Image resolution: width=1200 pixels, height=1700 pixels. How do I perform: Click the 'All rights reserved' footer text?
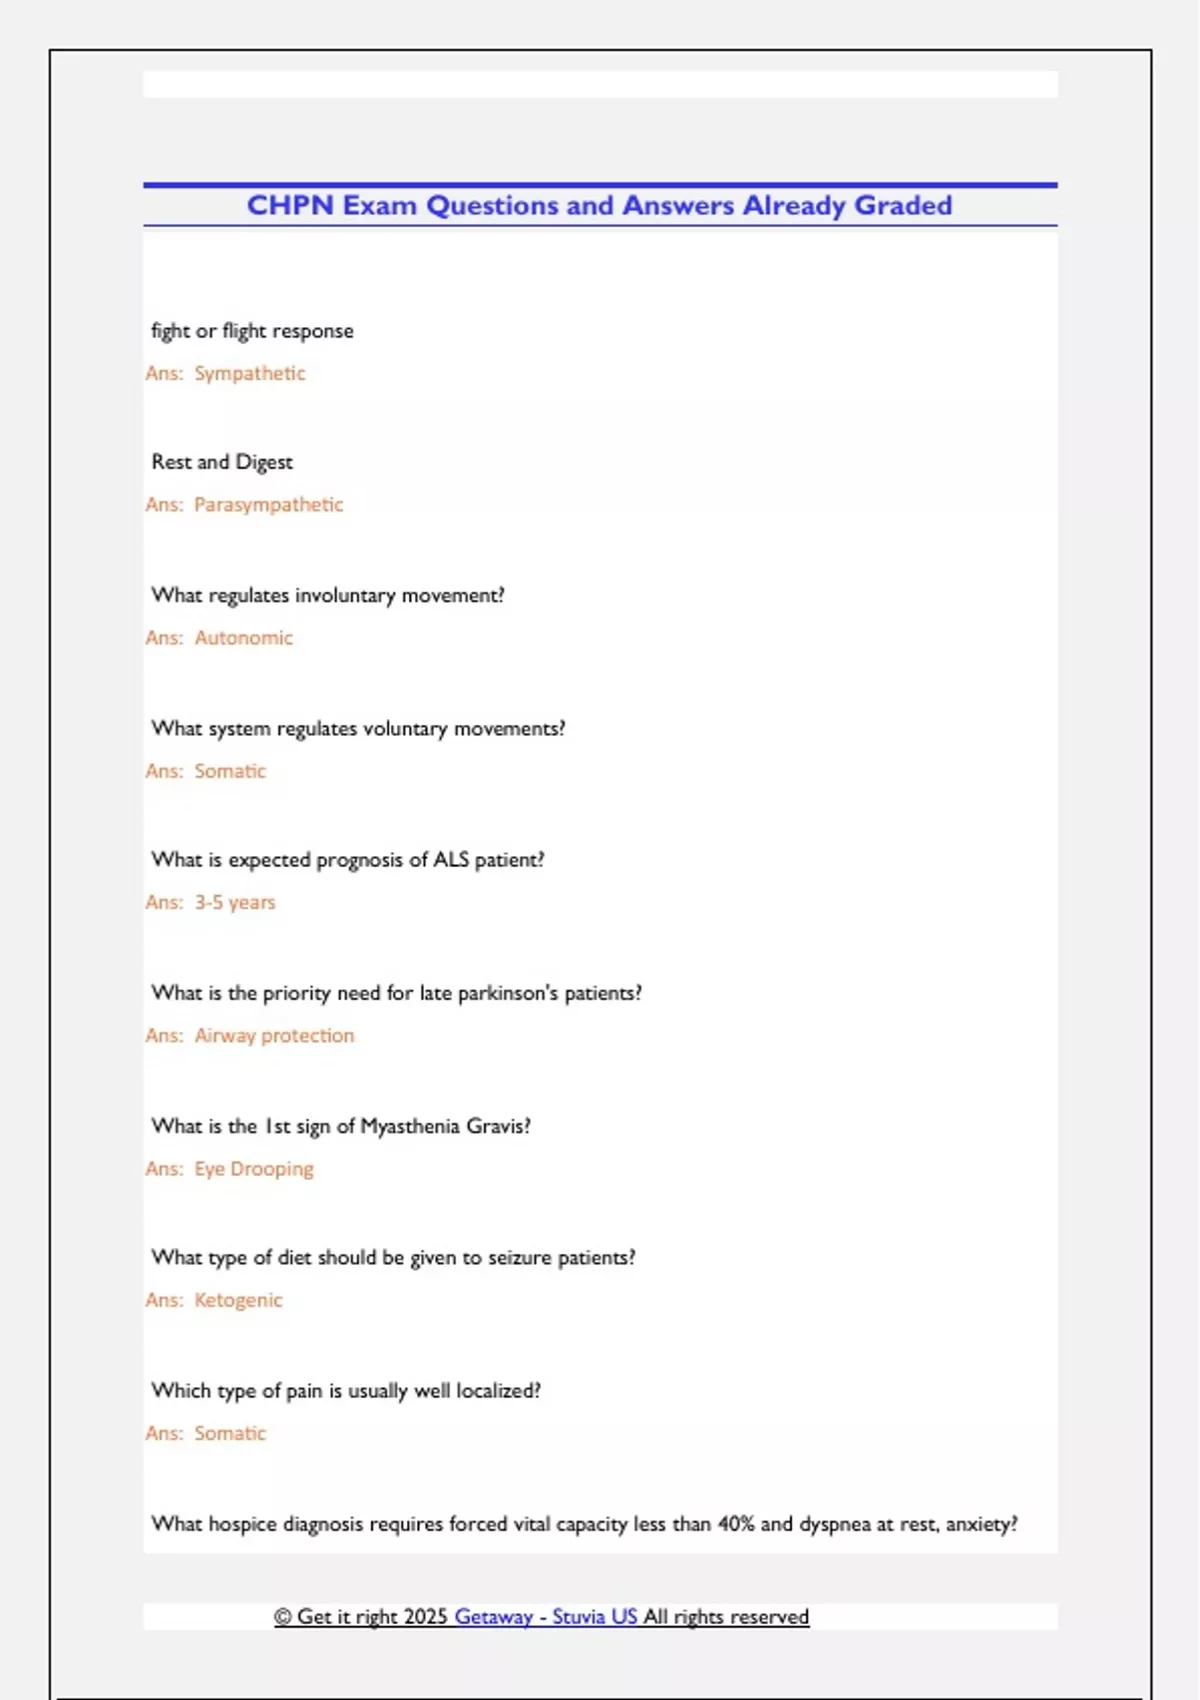point(726,1617)
